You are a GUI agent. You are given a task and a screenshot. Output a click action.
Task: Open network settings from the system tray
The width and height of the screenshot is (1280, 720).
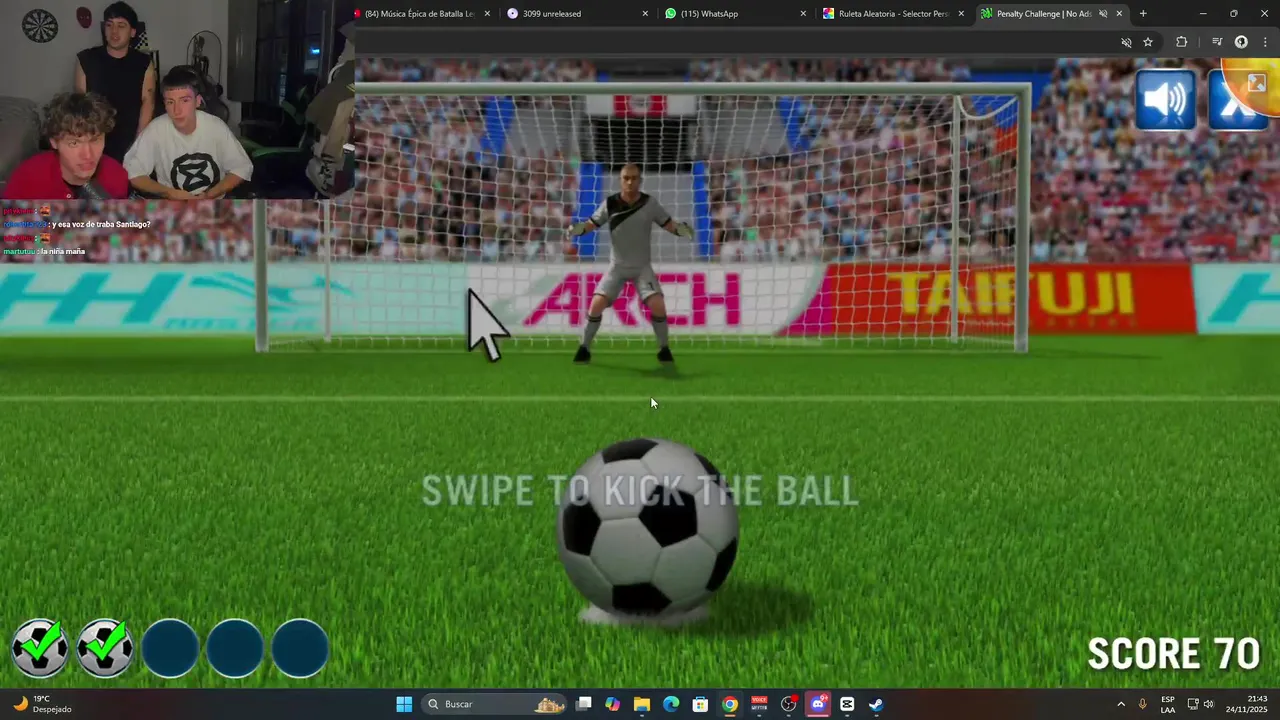[x=1193, y=704]
